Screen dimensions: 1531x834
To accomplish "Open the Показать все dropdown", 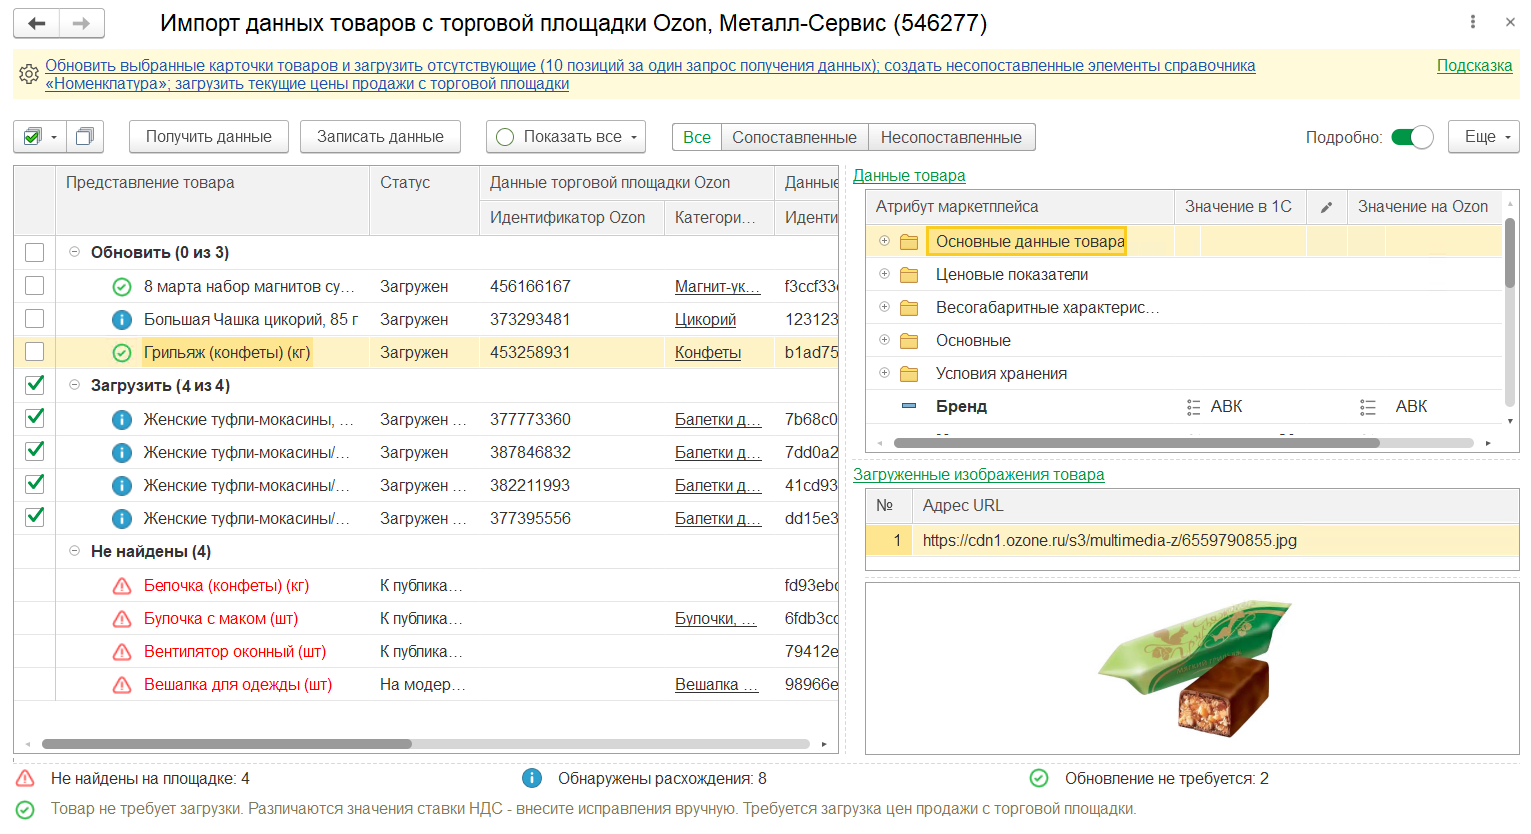I will tap(566, 137).
